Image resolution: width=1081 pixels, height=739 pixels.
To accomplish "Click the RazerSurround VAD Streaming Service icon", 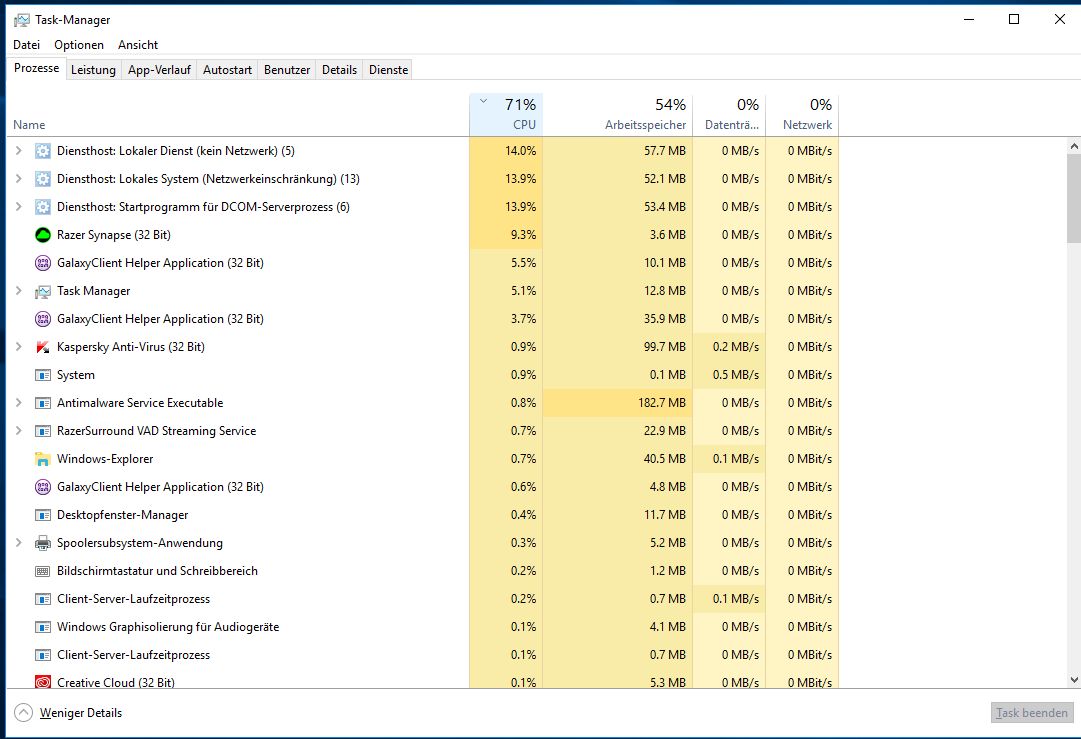I will [43, 431].
